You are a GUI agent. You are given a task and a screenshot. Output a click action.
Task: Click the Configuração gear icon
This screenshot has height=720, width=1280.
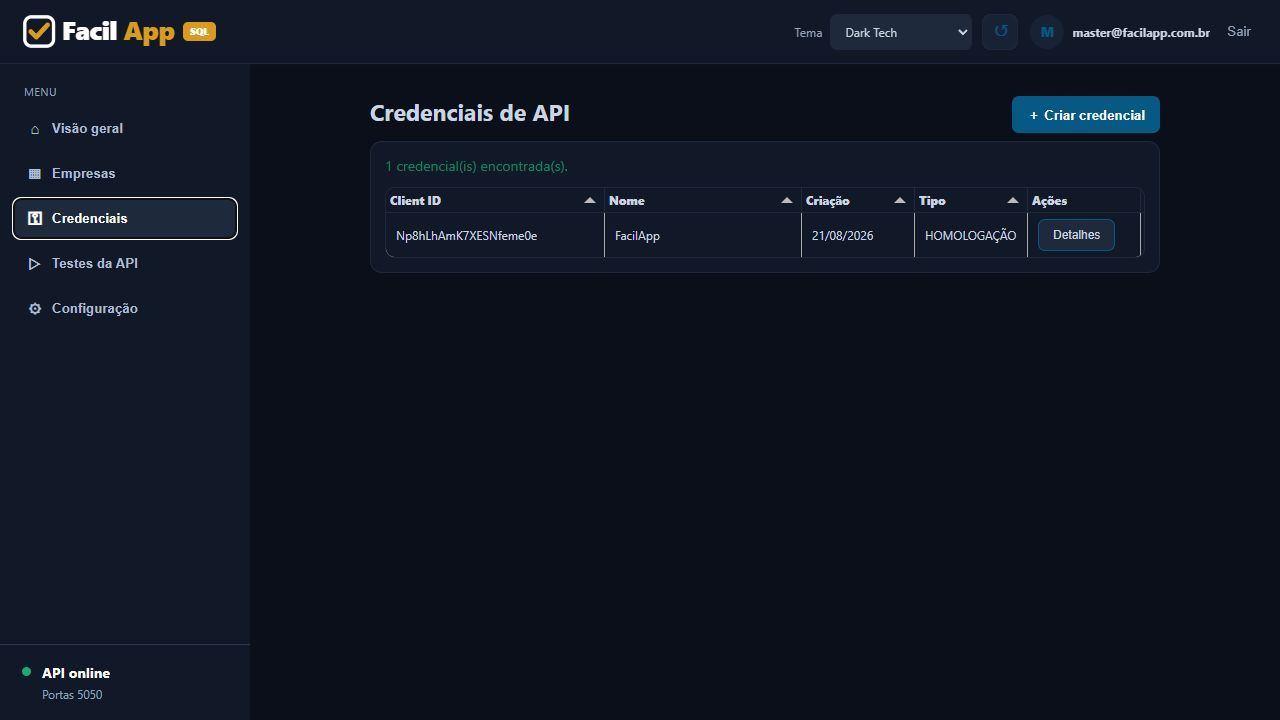pyautogui.click(x=35, y=309)
